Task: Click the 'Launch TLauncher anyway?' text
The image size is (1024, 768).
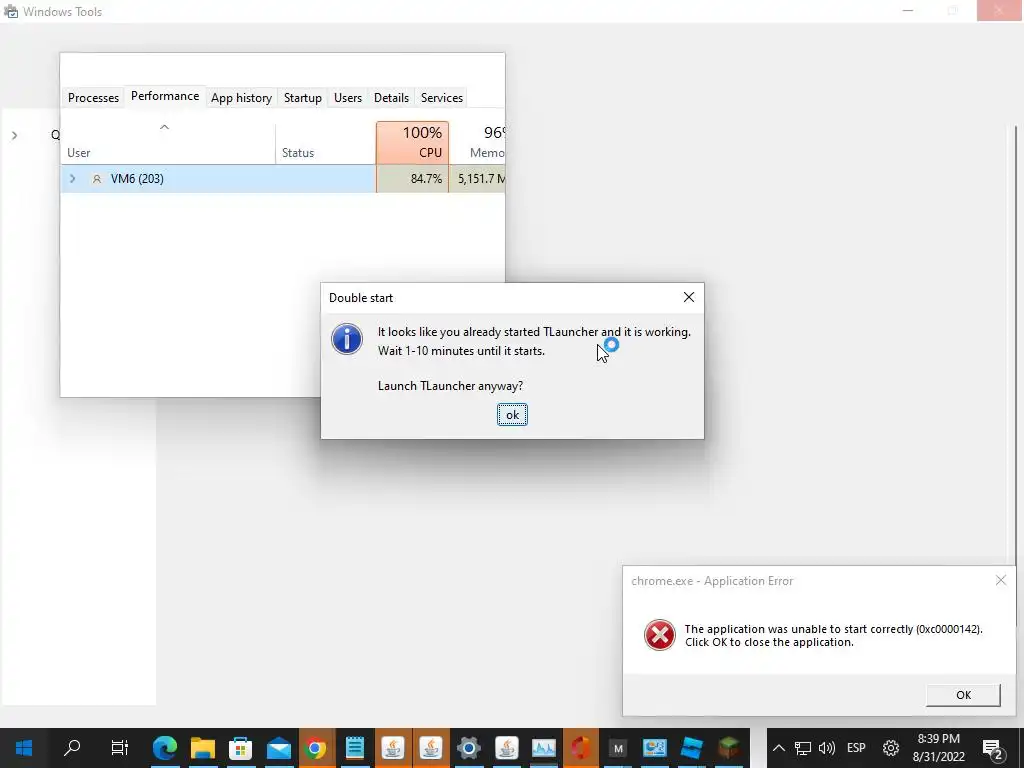Action: (450, 386)
